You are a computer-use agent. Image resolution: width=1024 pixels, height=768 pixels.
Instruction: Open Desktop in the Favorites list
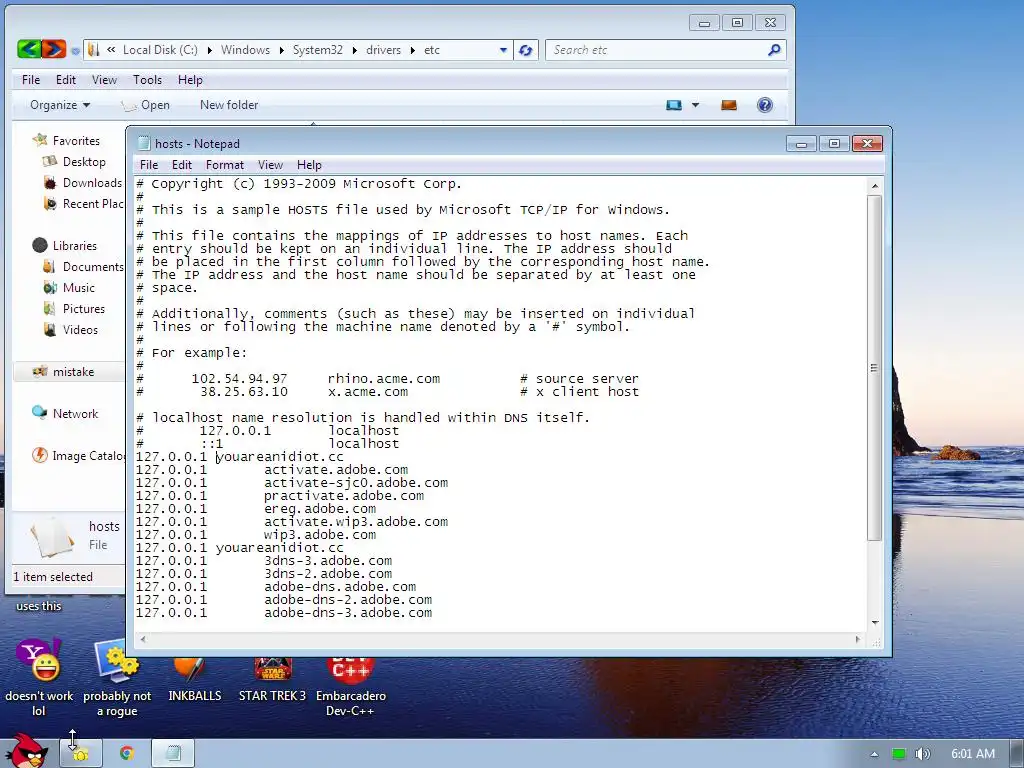pyautogui.click(x=84, y=161)
